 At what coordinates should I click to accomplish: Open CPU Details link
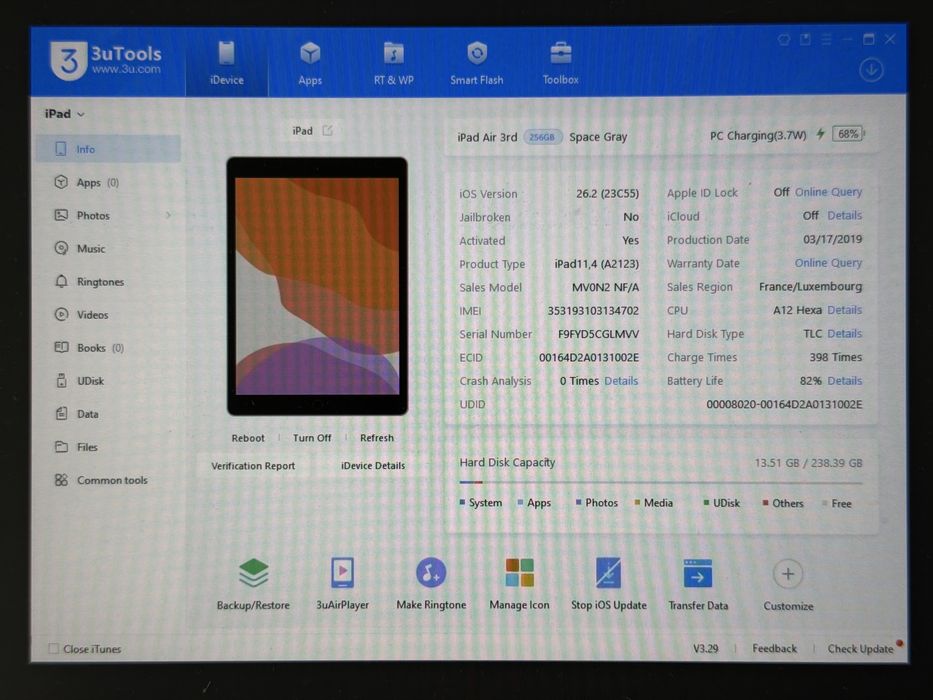pos(844,310)
